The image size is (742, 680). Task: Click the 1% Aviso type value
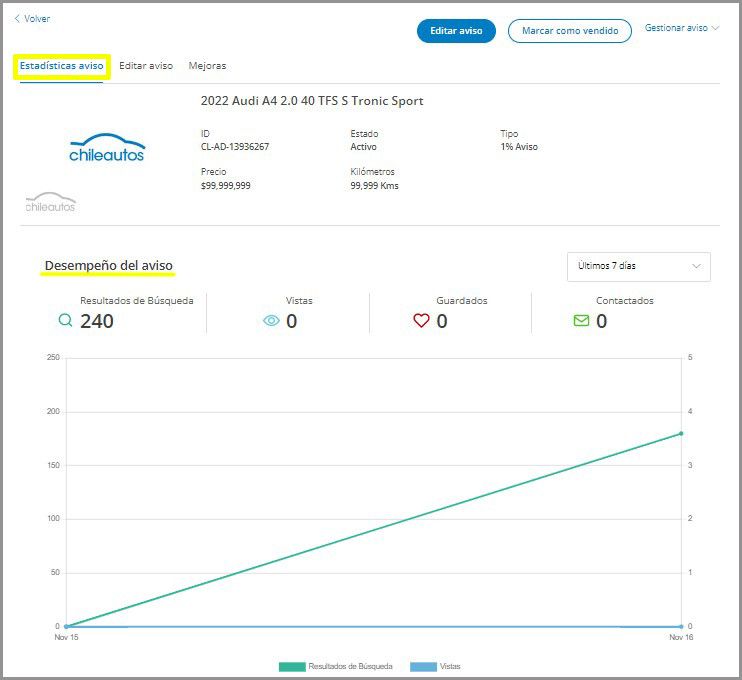[x=519, y=147]
